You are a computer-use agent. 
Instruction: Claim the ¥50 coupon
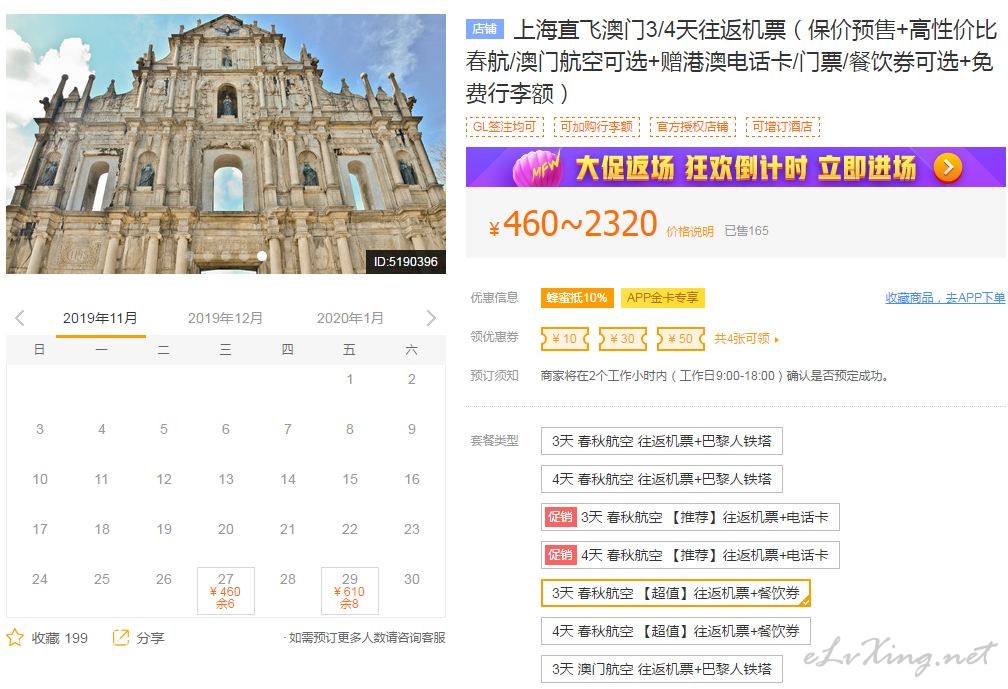(x=680, y=339)
